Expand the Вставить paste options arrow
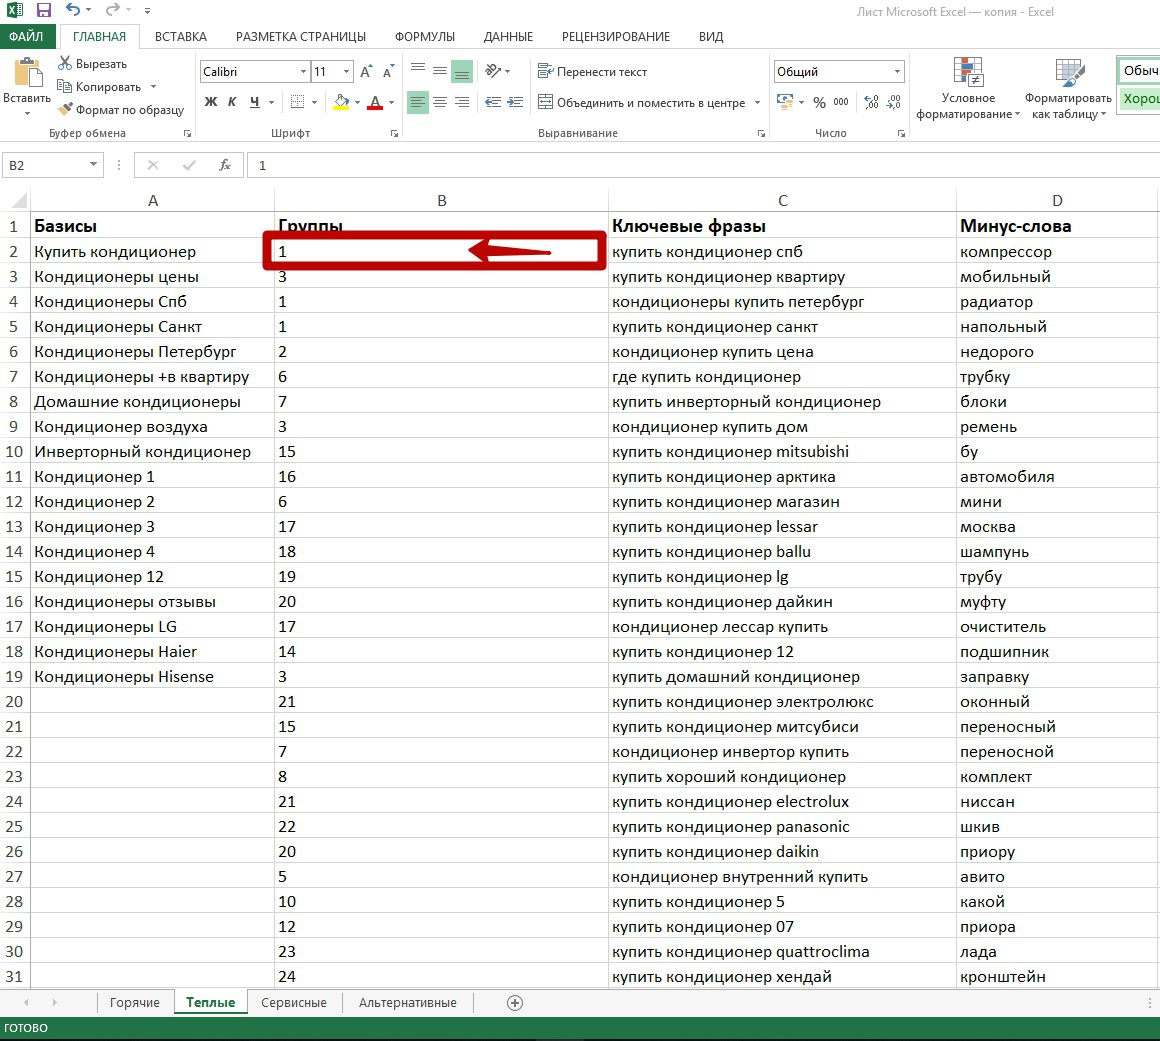 27,113
